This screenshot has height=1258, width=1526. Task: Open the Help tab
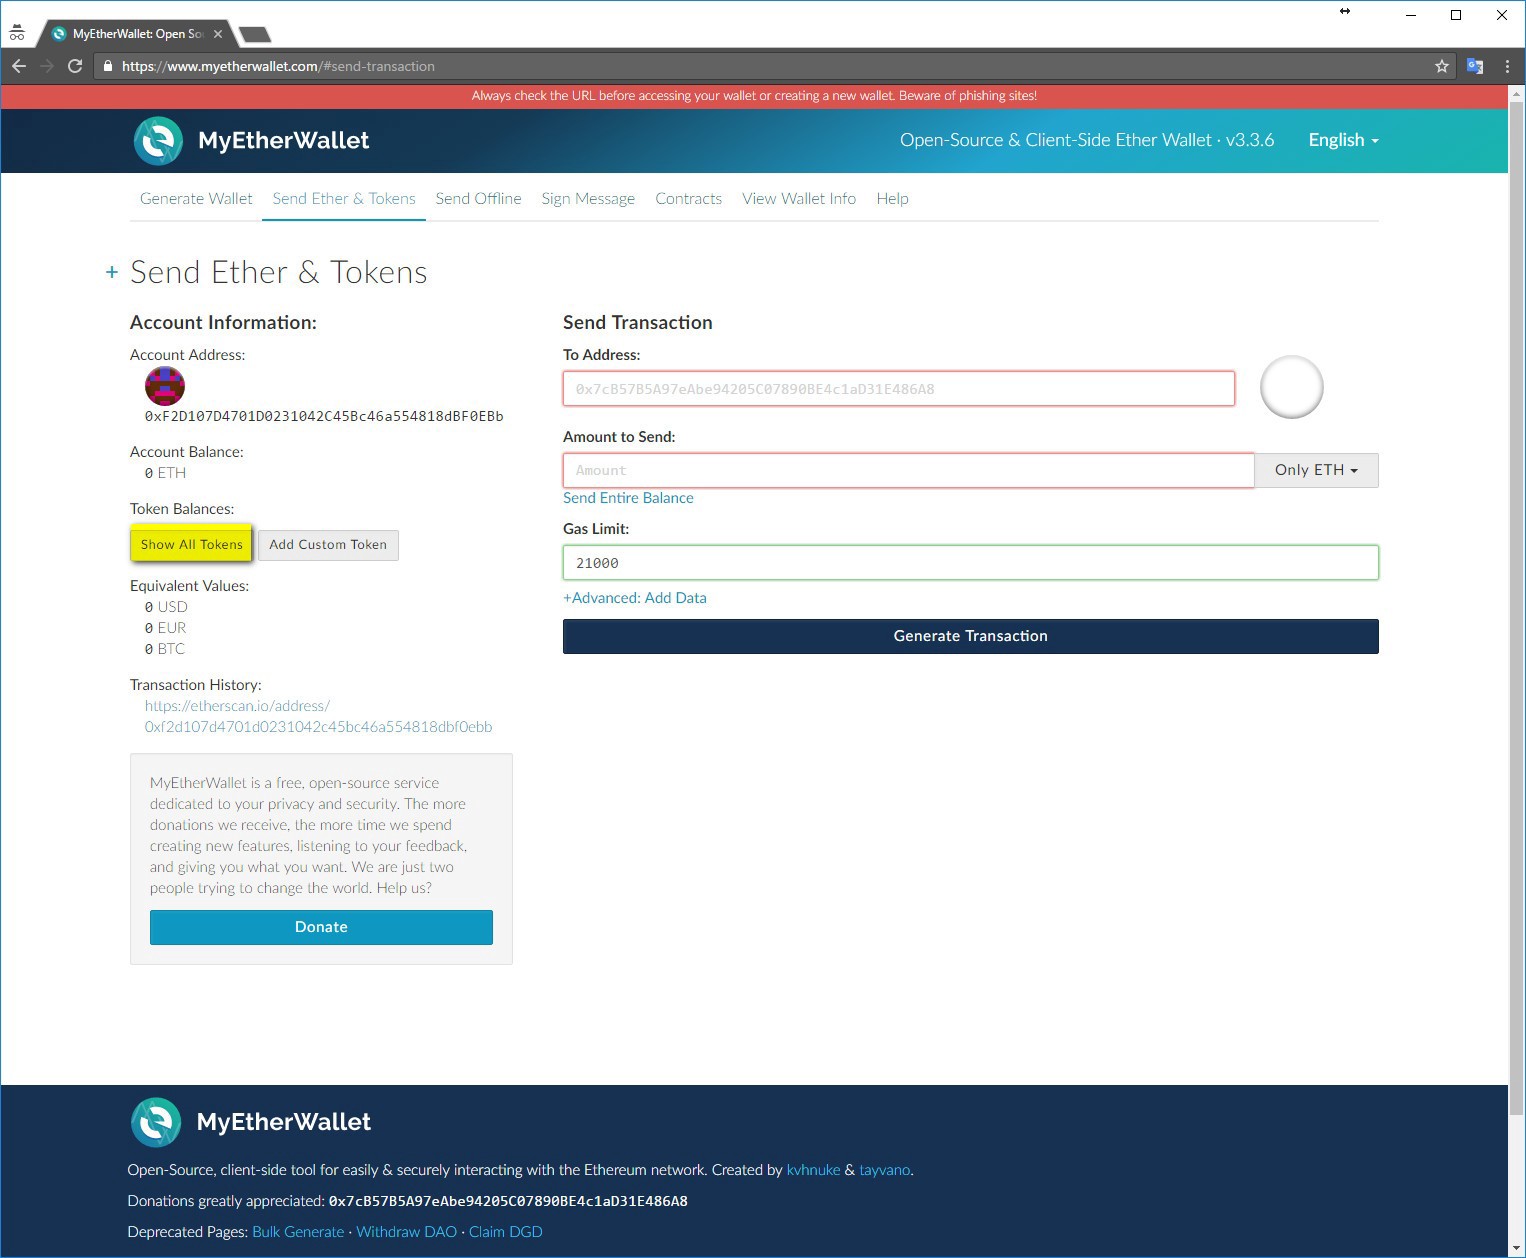(x=892, y=199)
